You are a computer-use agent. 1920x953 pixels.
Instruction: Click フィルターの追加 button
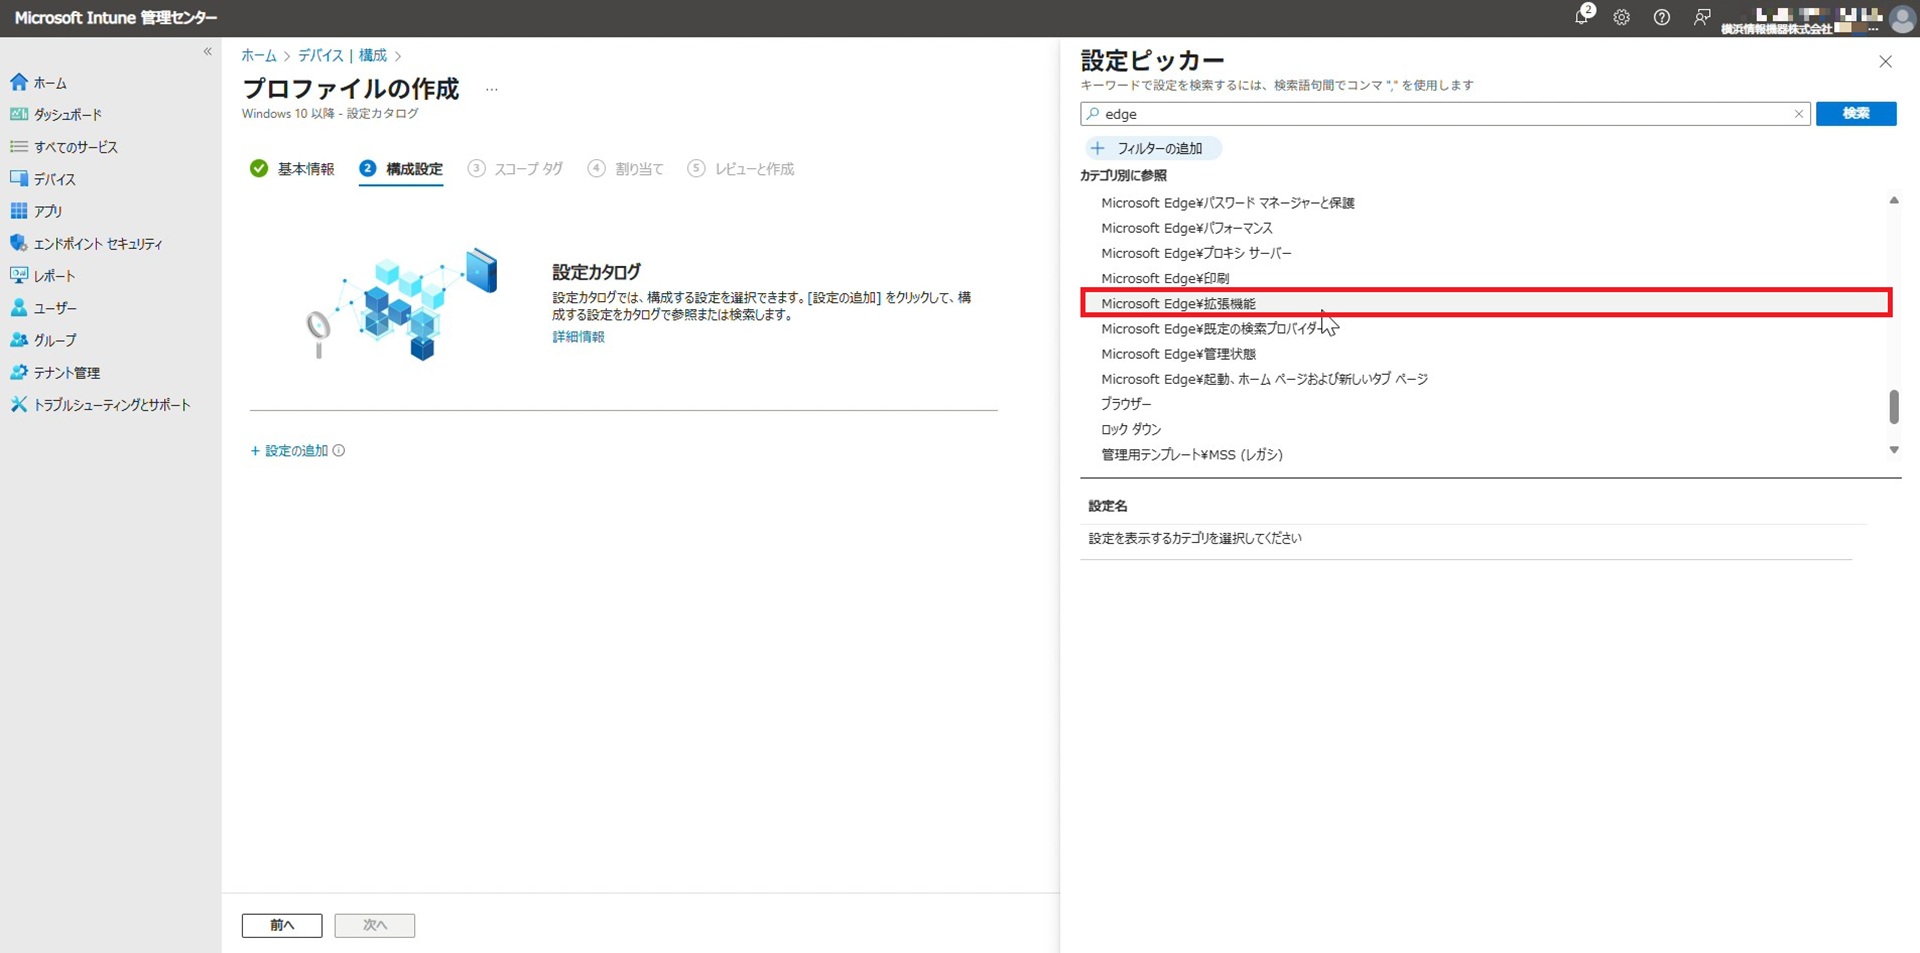coord(1153,148)
